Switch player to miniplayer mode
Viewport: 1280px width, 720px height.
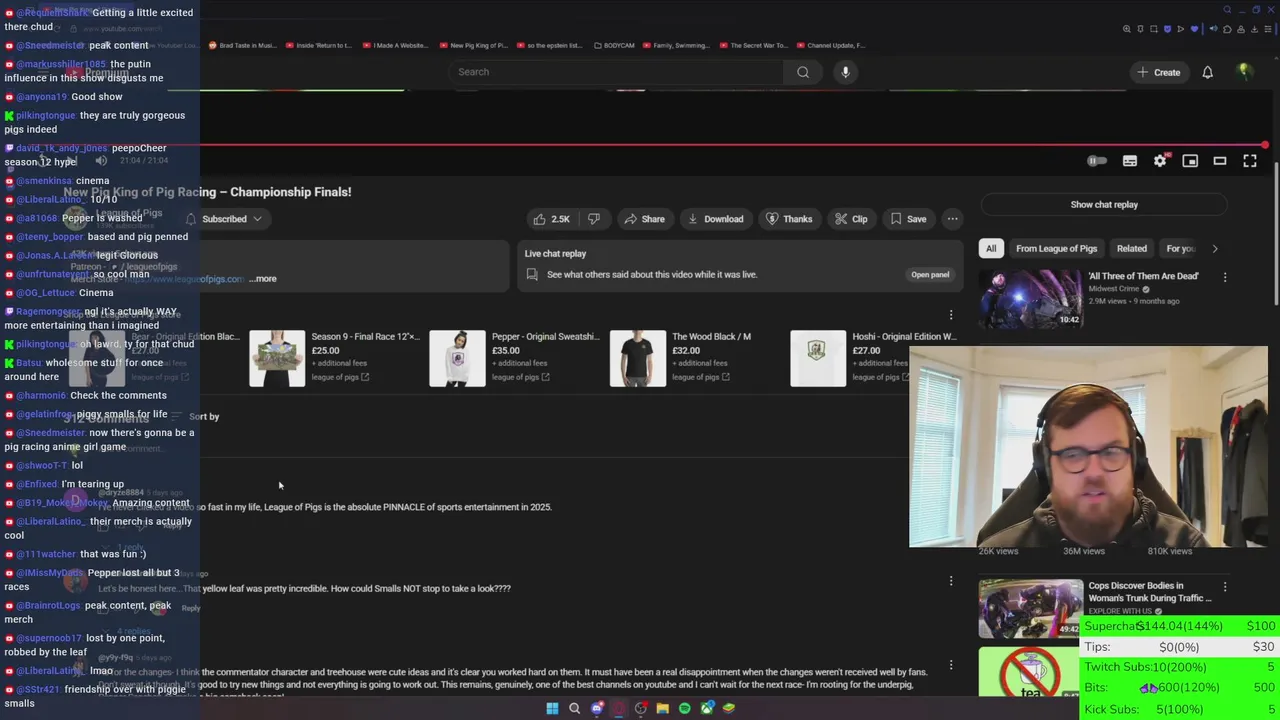coord(1190,161)
